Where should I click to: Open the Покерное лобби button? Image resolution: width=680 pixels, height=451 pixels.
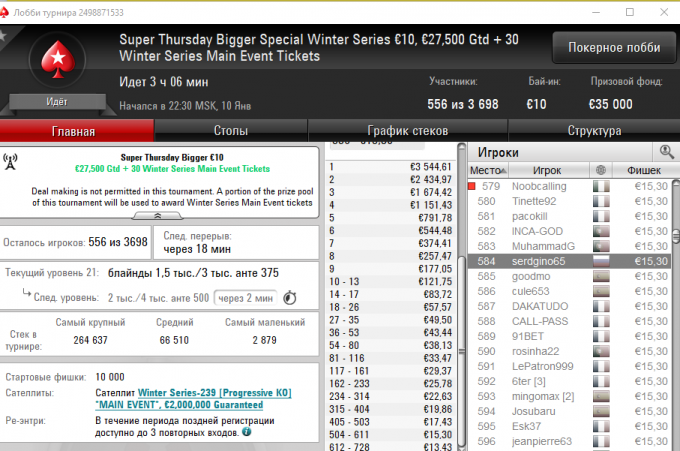point(614,48)
